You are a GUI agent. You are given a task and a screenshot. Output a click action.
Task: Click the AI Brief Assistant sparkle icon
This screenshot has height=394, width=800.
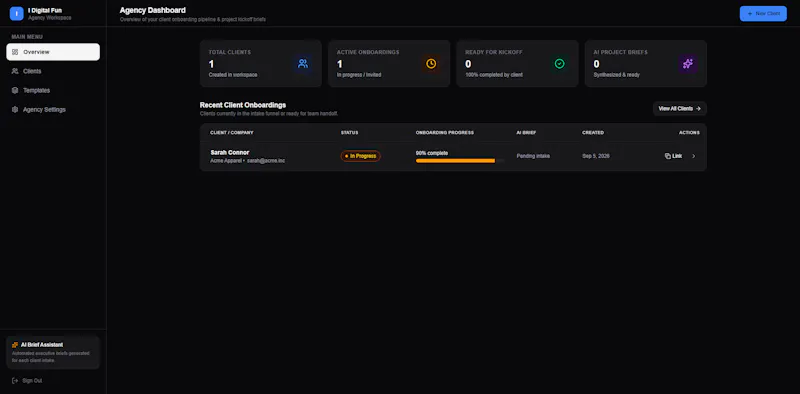[x=15, y=344]
